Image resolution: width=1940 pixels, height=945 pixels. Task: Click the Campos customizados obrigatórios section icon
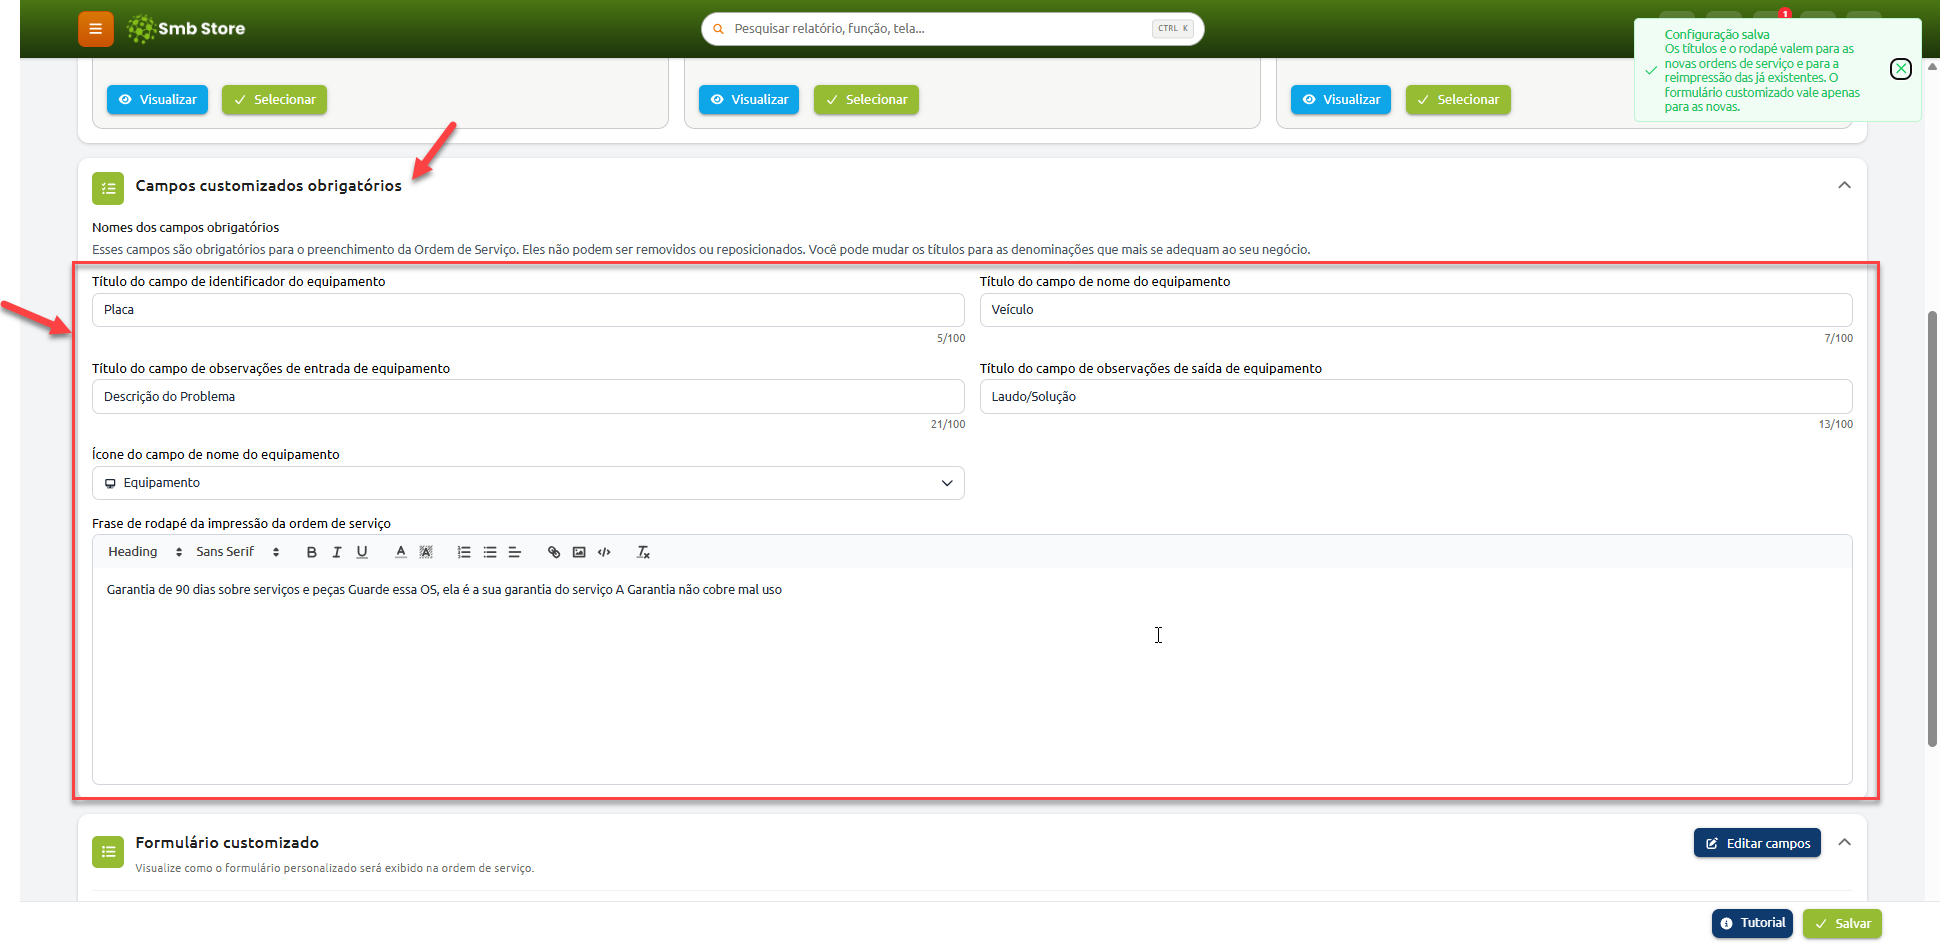pyautogui.click(x=108, y=188)
